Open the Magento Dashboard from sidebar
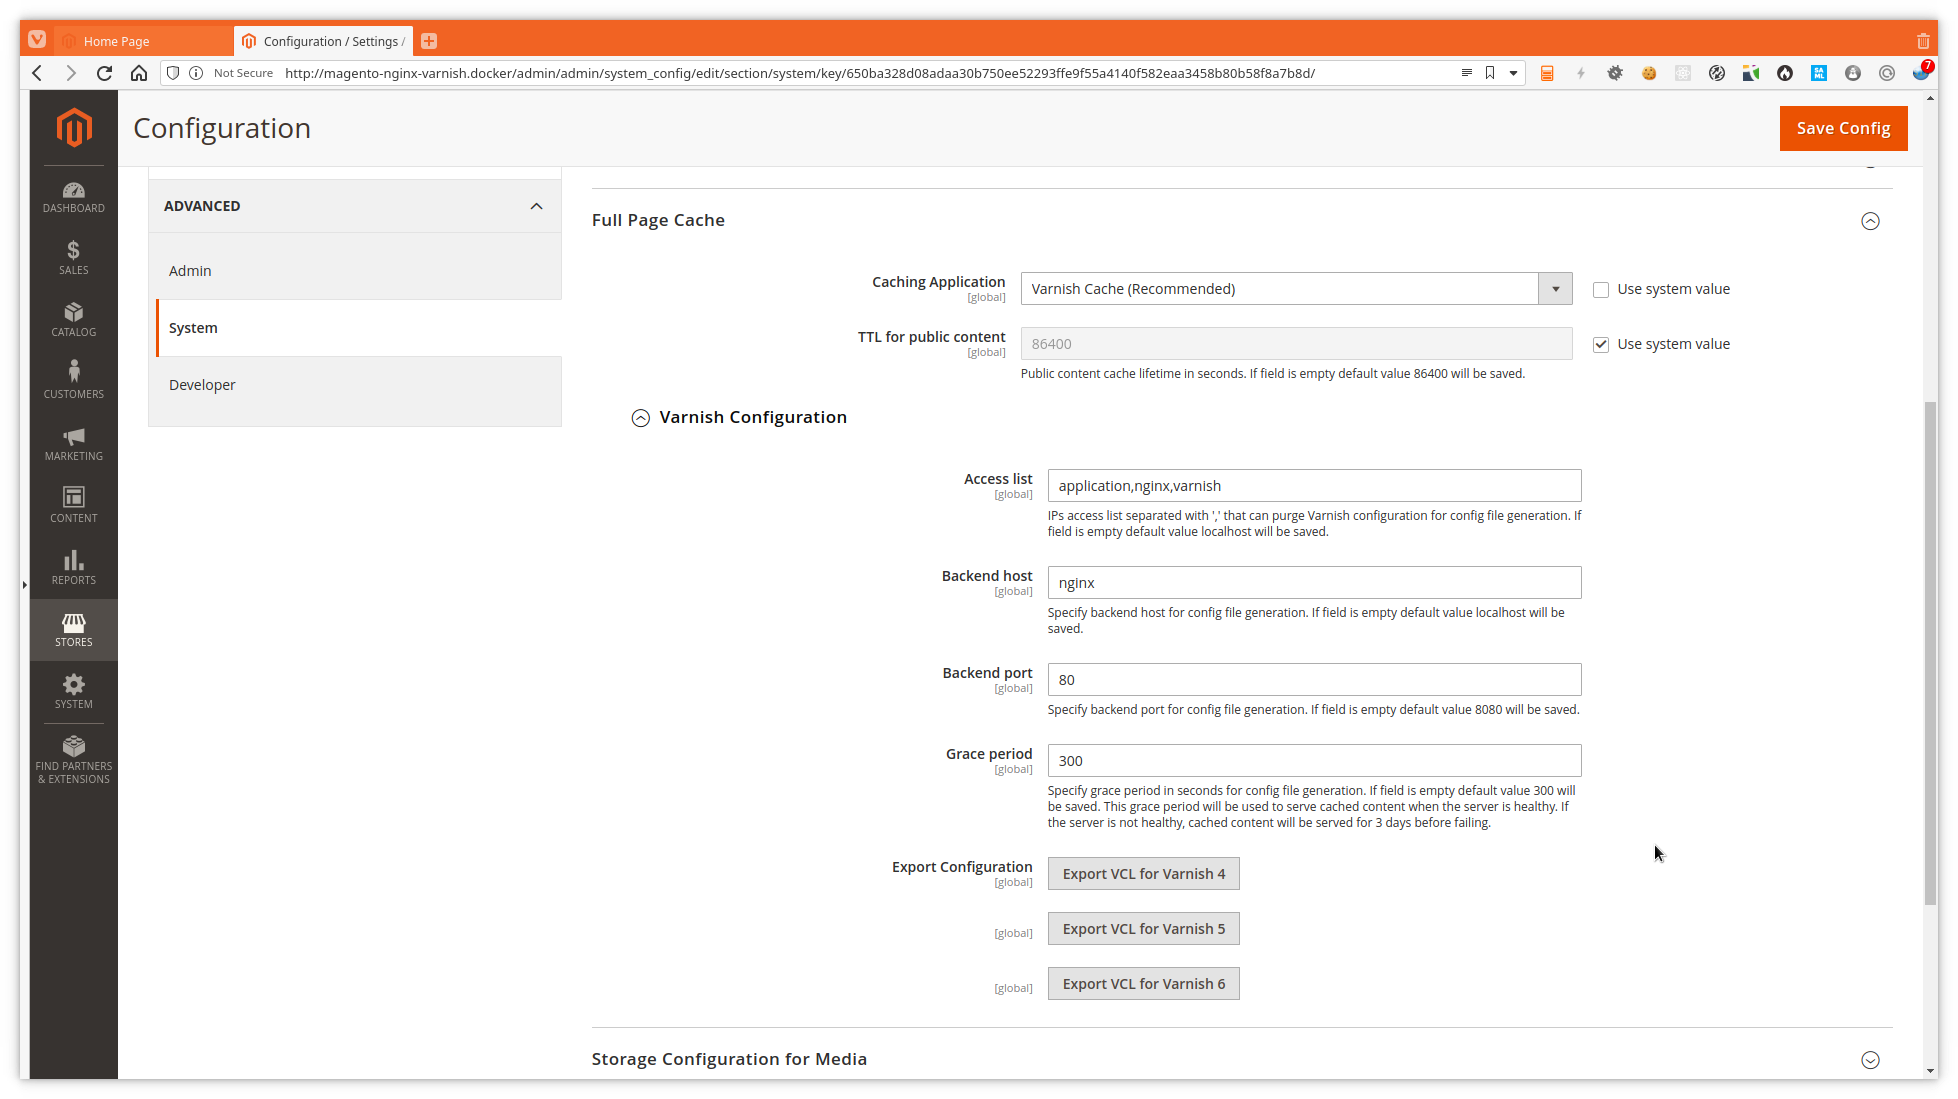The image size is (1958, 1099). coord(73,196)
